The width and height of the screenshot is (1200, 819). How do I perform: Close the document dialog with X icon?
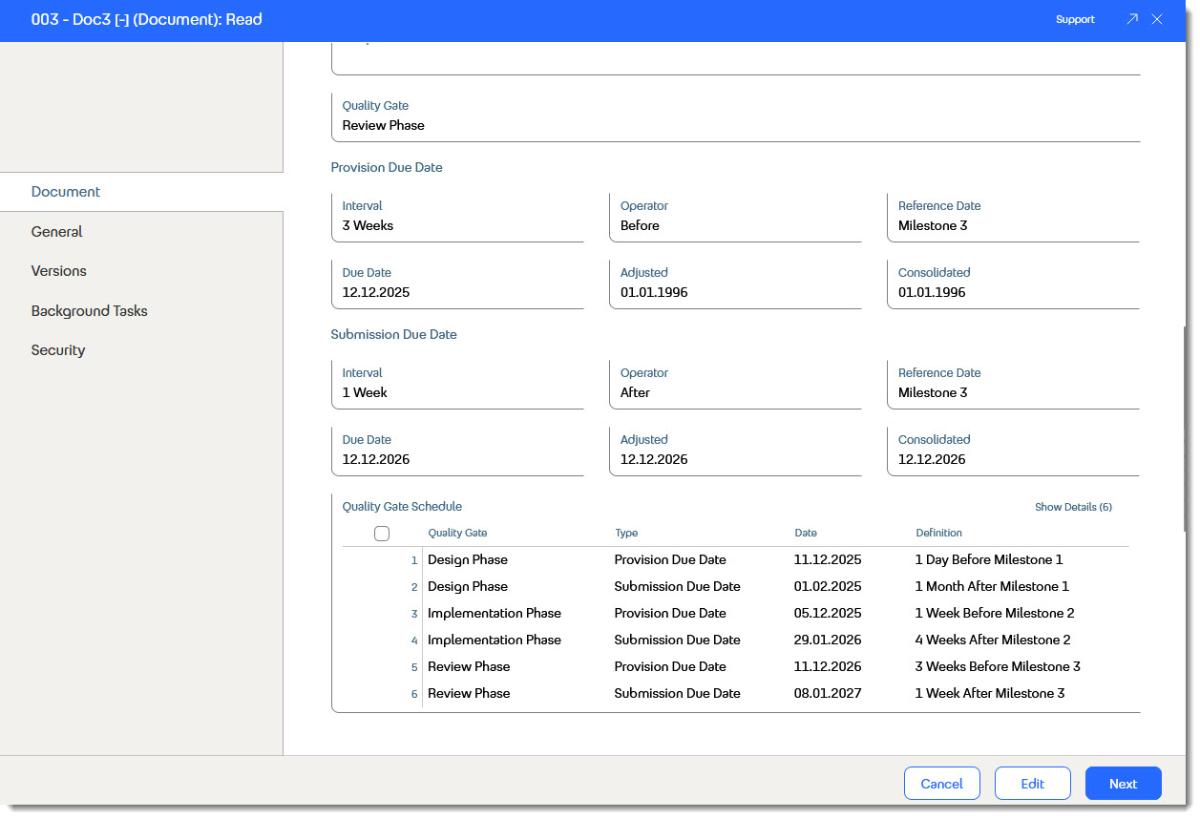pos(1157,20)
